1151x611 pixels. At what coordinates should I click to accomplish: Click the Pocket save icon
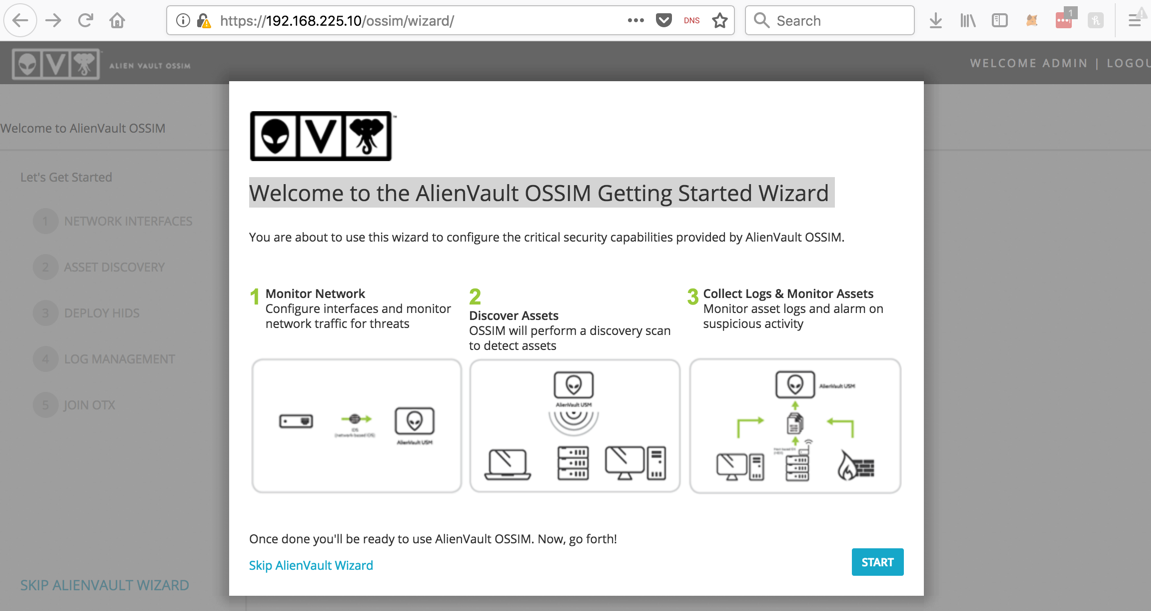tap(664, 21)
